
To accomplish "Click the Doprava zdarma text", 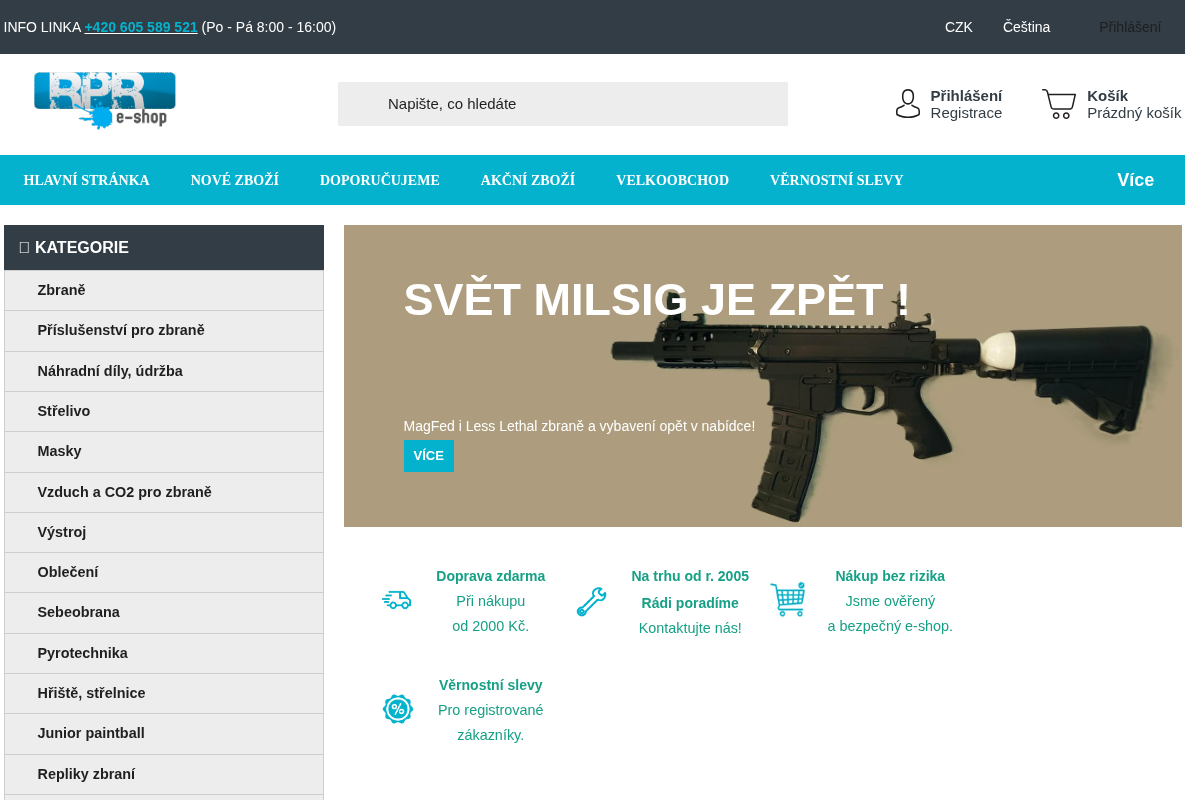I will pyautogui.click(x=491, y=576).
